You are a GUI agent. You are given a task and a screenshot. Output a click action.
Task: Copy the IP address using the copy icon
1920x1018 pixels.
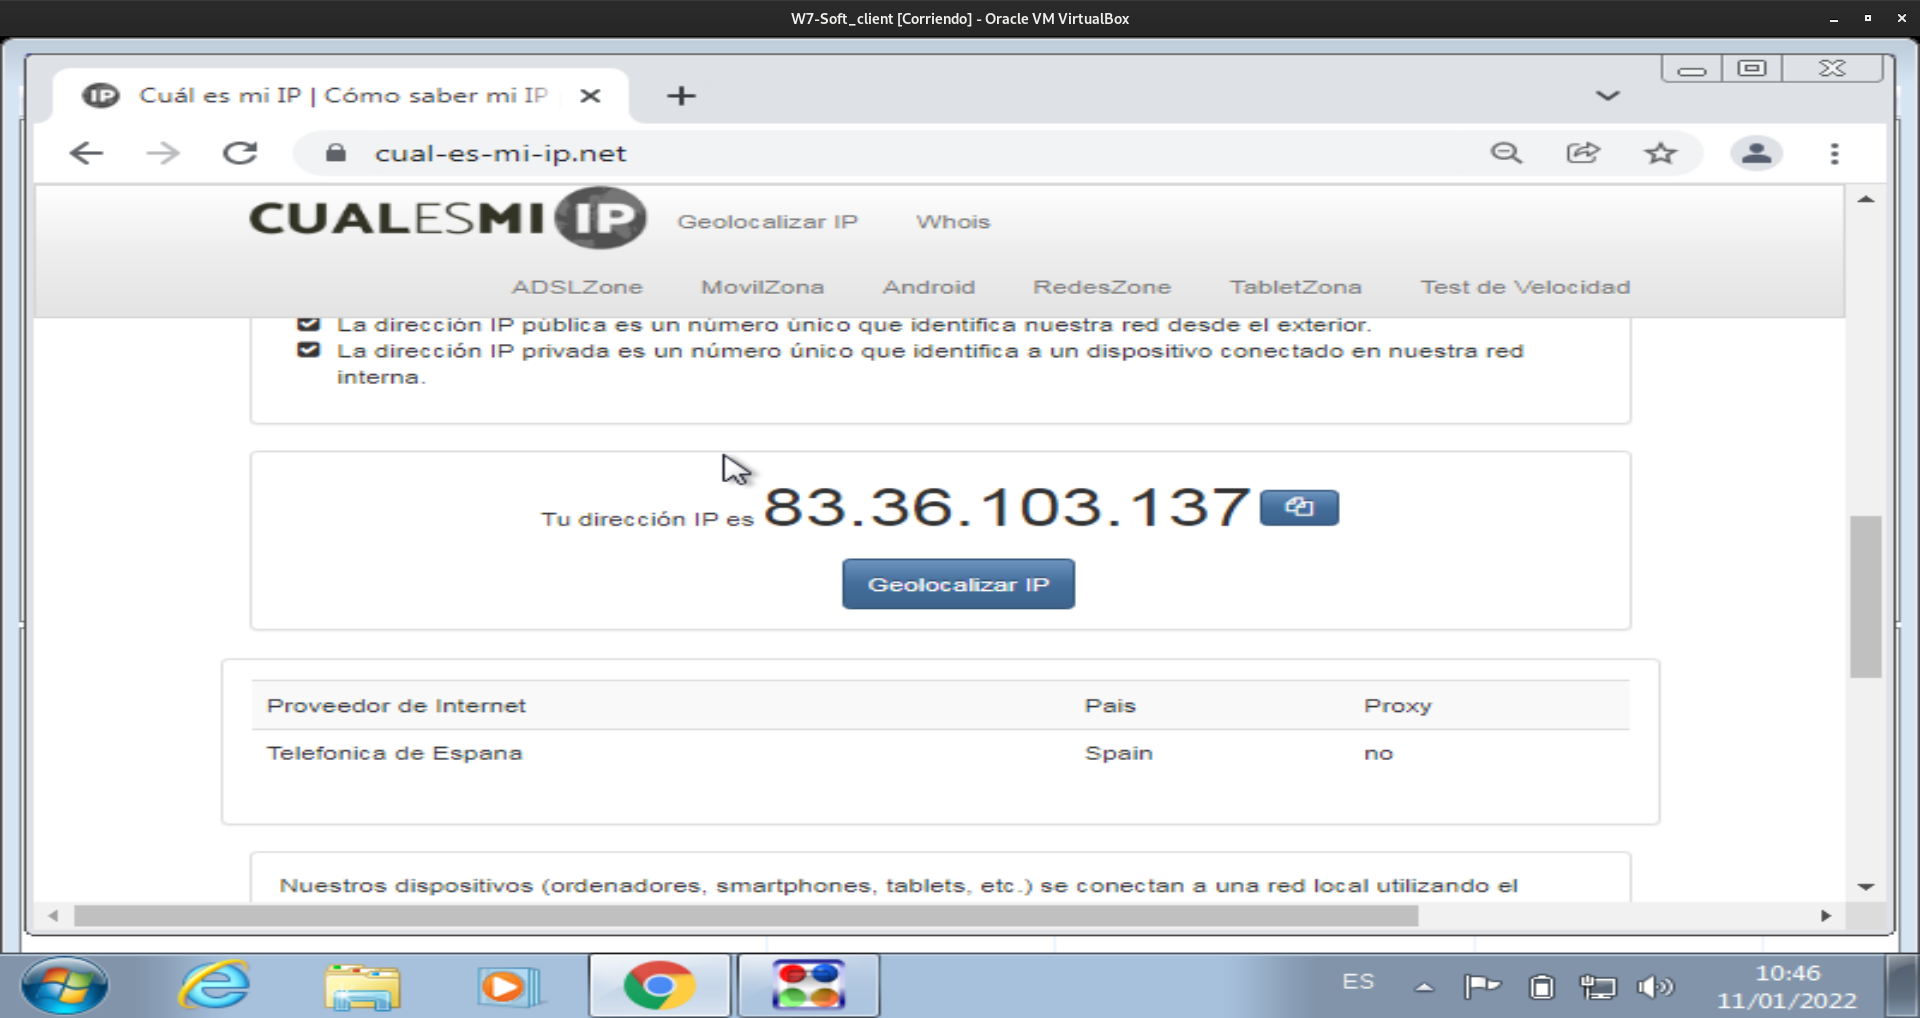[1298, 507]
